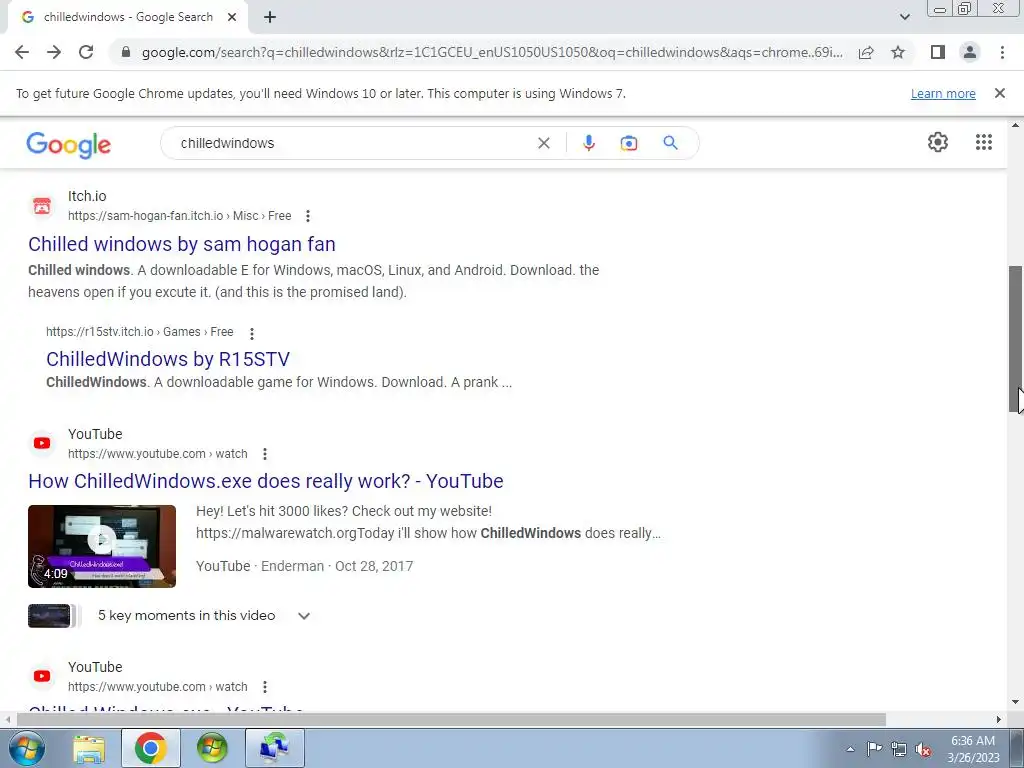Click the address bar URL
1024x768 pixels.
[491, 52]
